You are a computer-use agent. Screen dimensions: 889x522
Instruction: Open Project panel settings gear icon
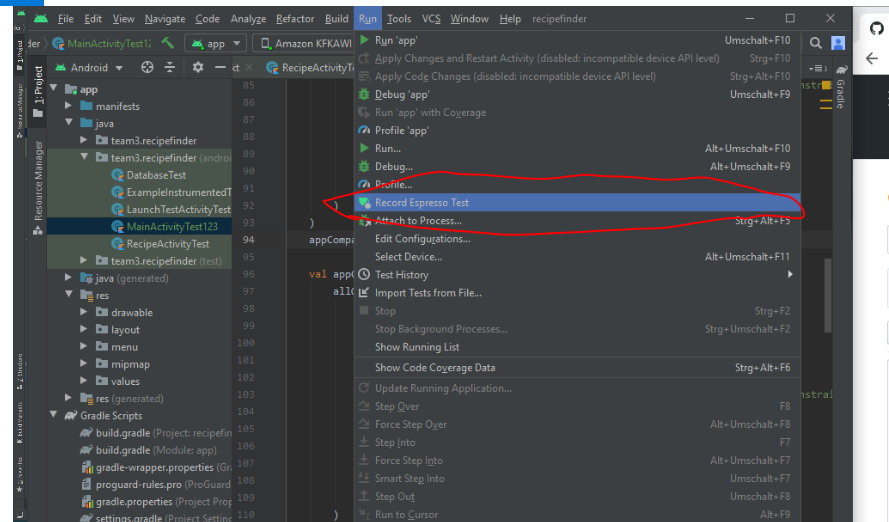pos(197,67)
